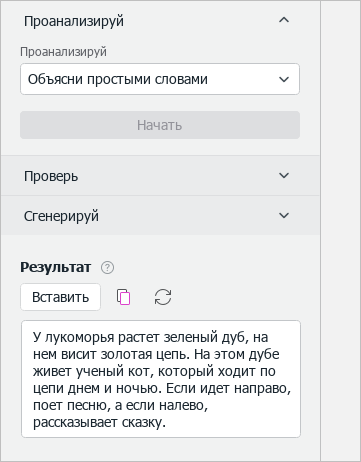Click the Проанализируй section header title
This screenshot has width=361, height=462.
[x=74, y=21]
